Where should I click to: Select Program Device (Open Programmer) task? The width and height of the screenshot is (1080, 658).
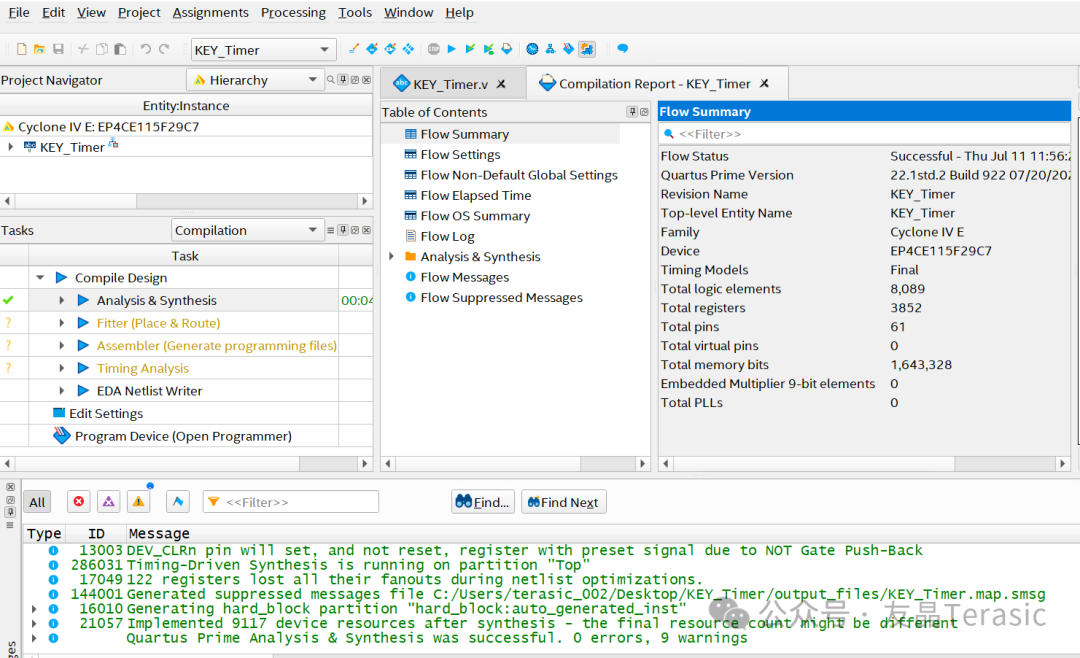point(183,436)
